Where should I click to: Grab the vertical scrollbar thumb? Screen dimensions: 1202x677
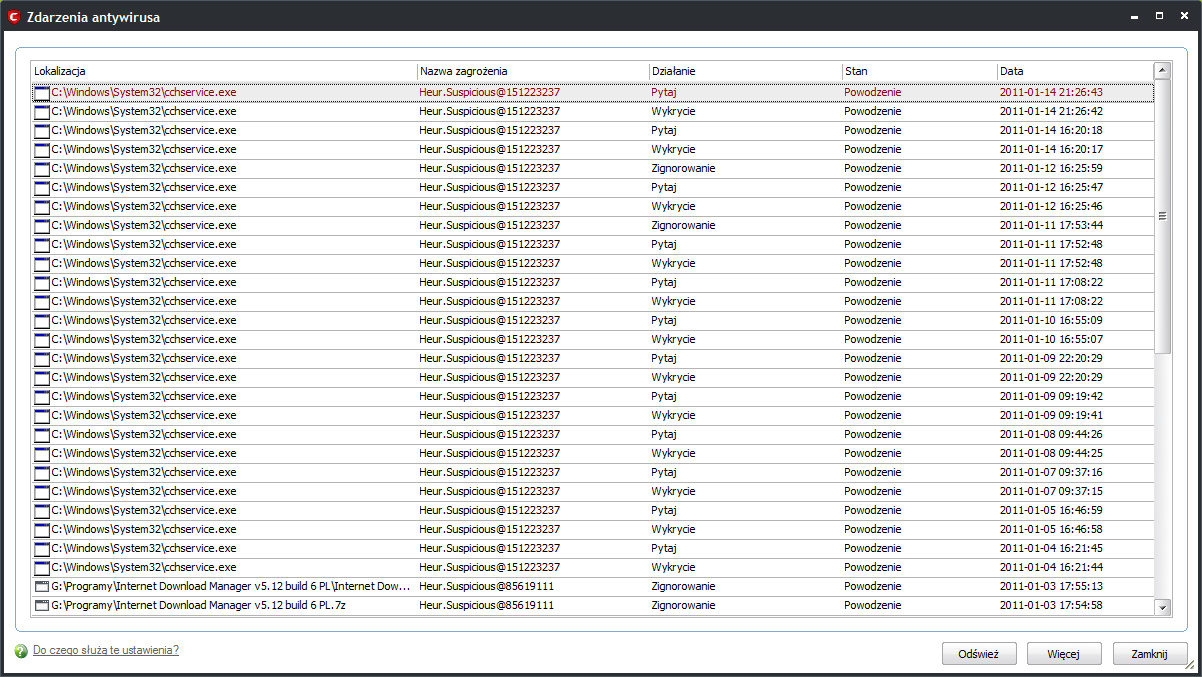click(x=1162, y=215)
